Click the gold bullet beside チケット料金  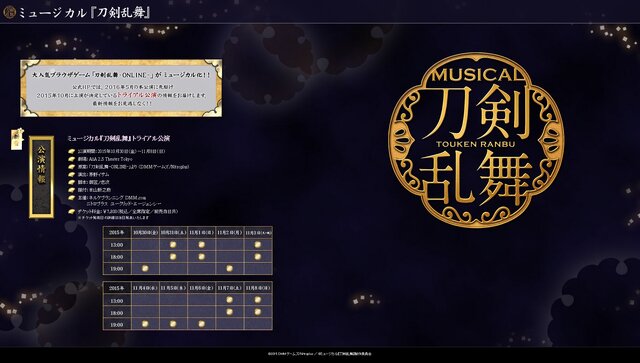tap(72, 212)
